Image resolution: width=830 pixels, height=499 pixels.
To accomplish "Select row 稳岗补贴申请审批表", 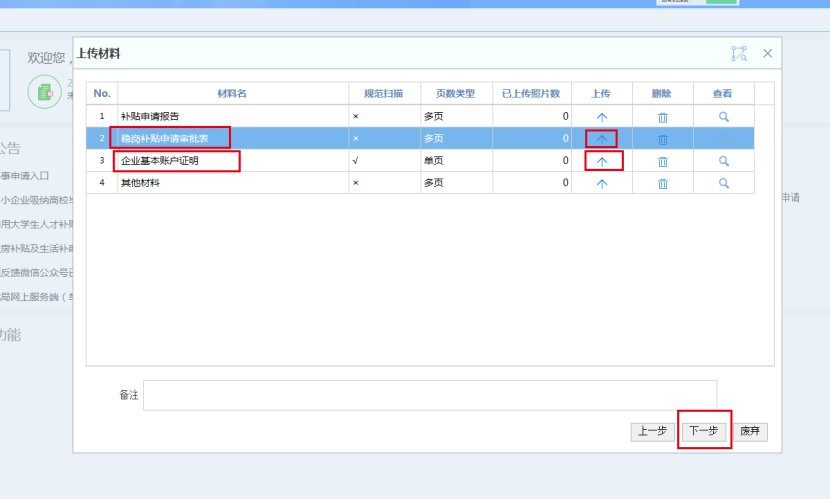I will tap(420, 138).
